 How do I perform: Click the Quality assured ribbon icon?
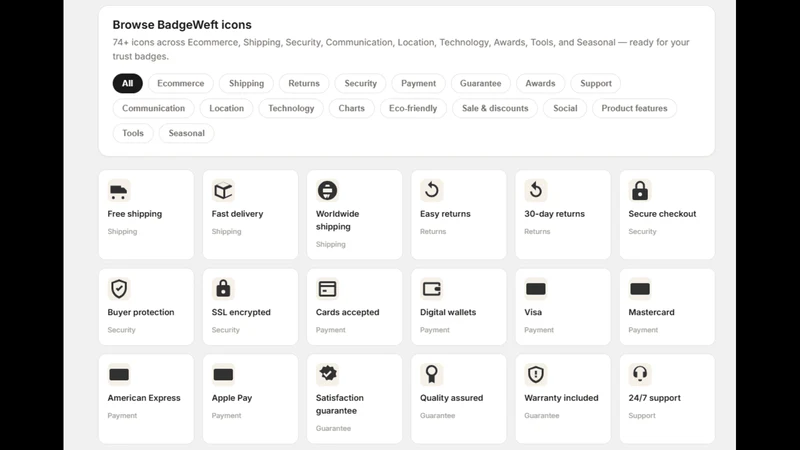432,374
